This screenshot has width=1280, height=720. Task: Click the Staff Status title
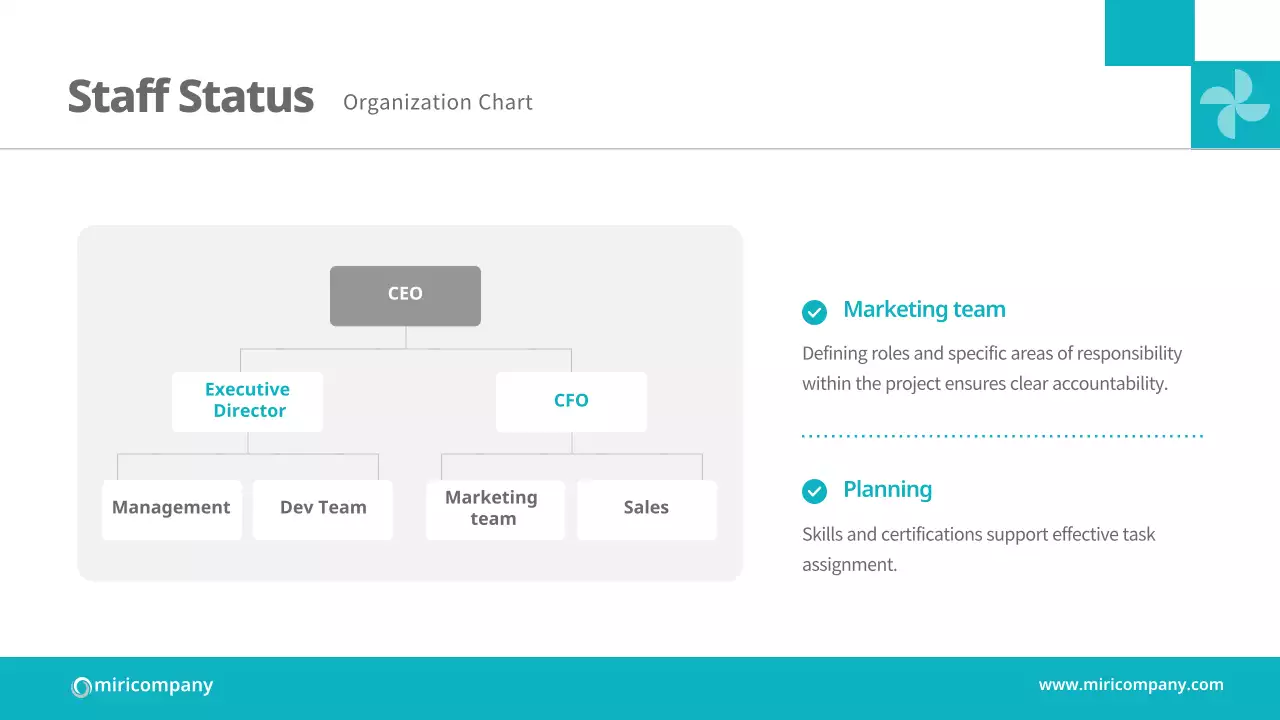tap(190, 97)
